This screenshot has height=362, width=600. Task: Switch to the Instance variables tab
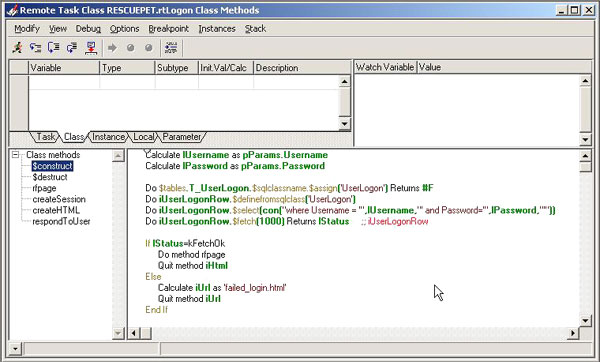[109, 137]
